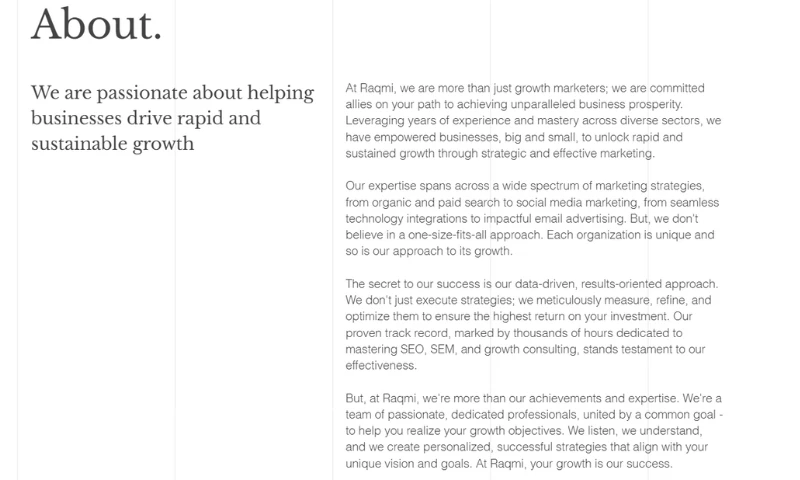Click the "businesses drive rapid and" subheading line
The image size is (800, 480).
pos(146,118)
